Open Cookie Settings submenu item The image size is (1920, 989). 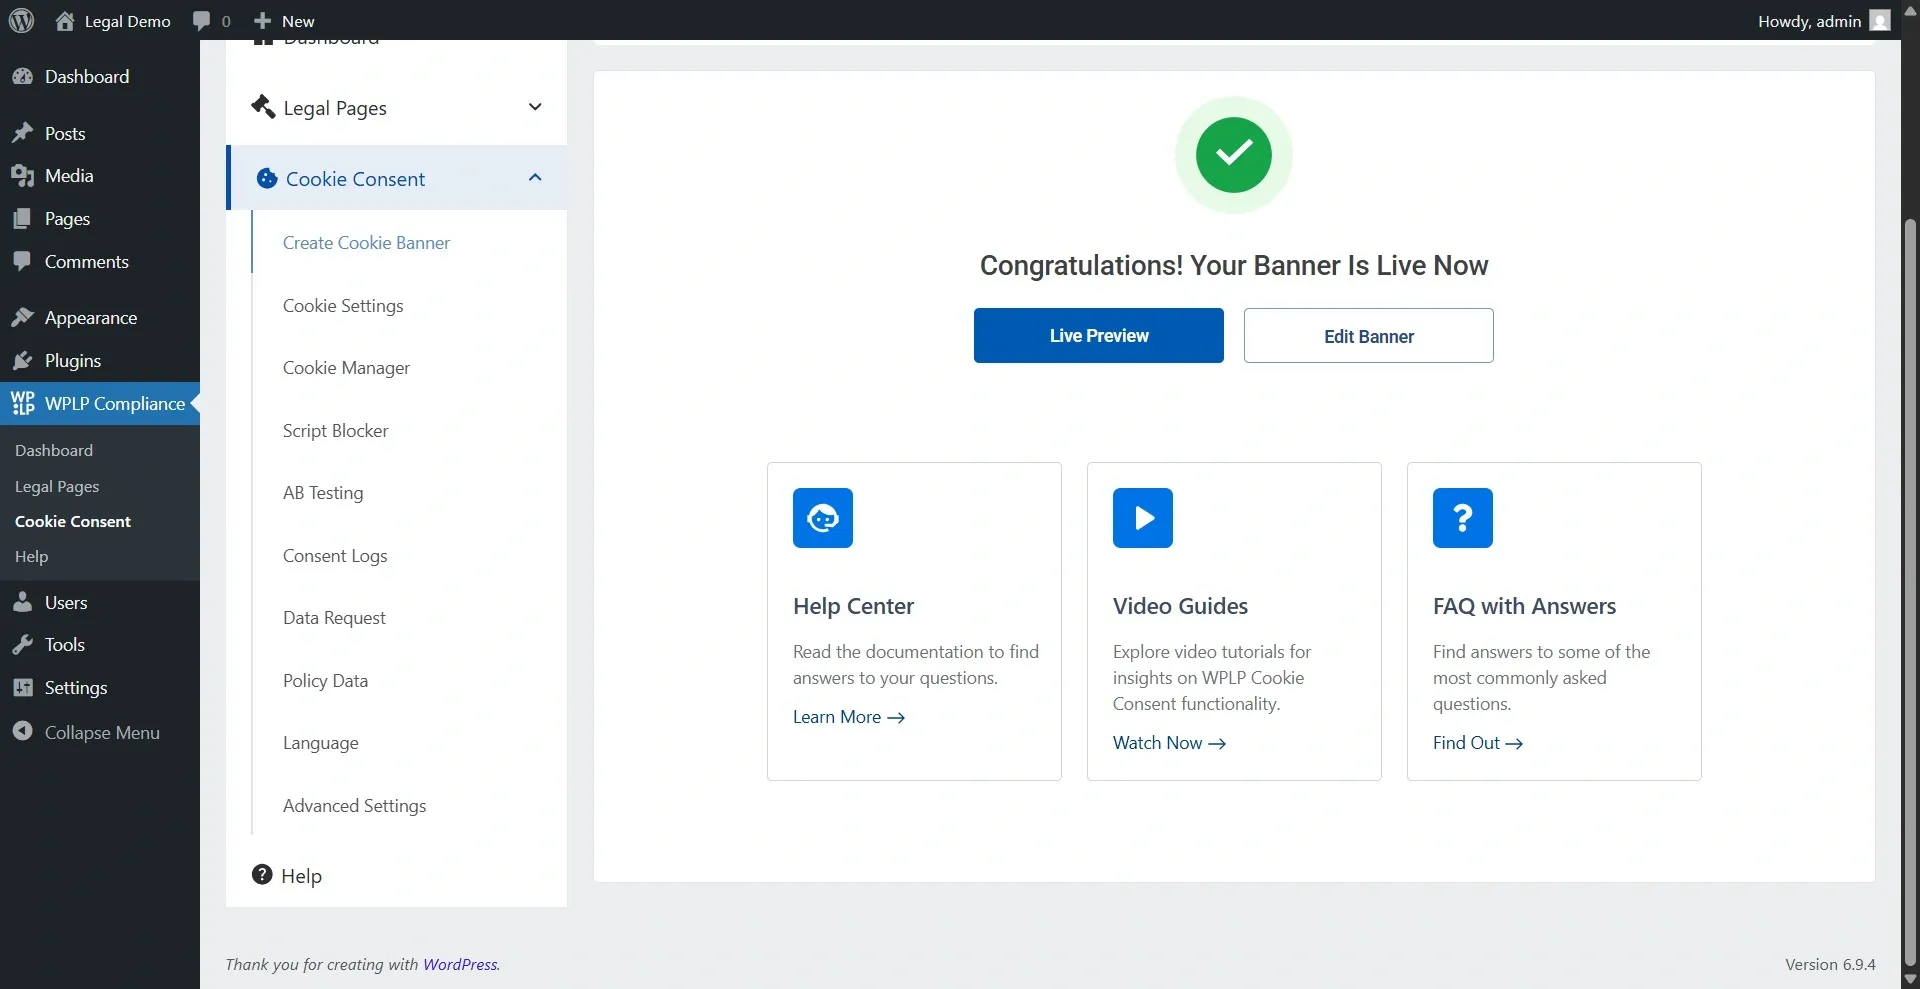coord(343,306)
